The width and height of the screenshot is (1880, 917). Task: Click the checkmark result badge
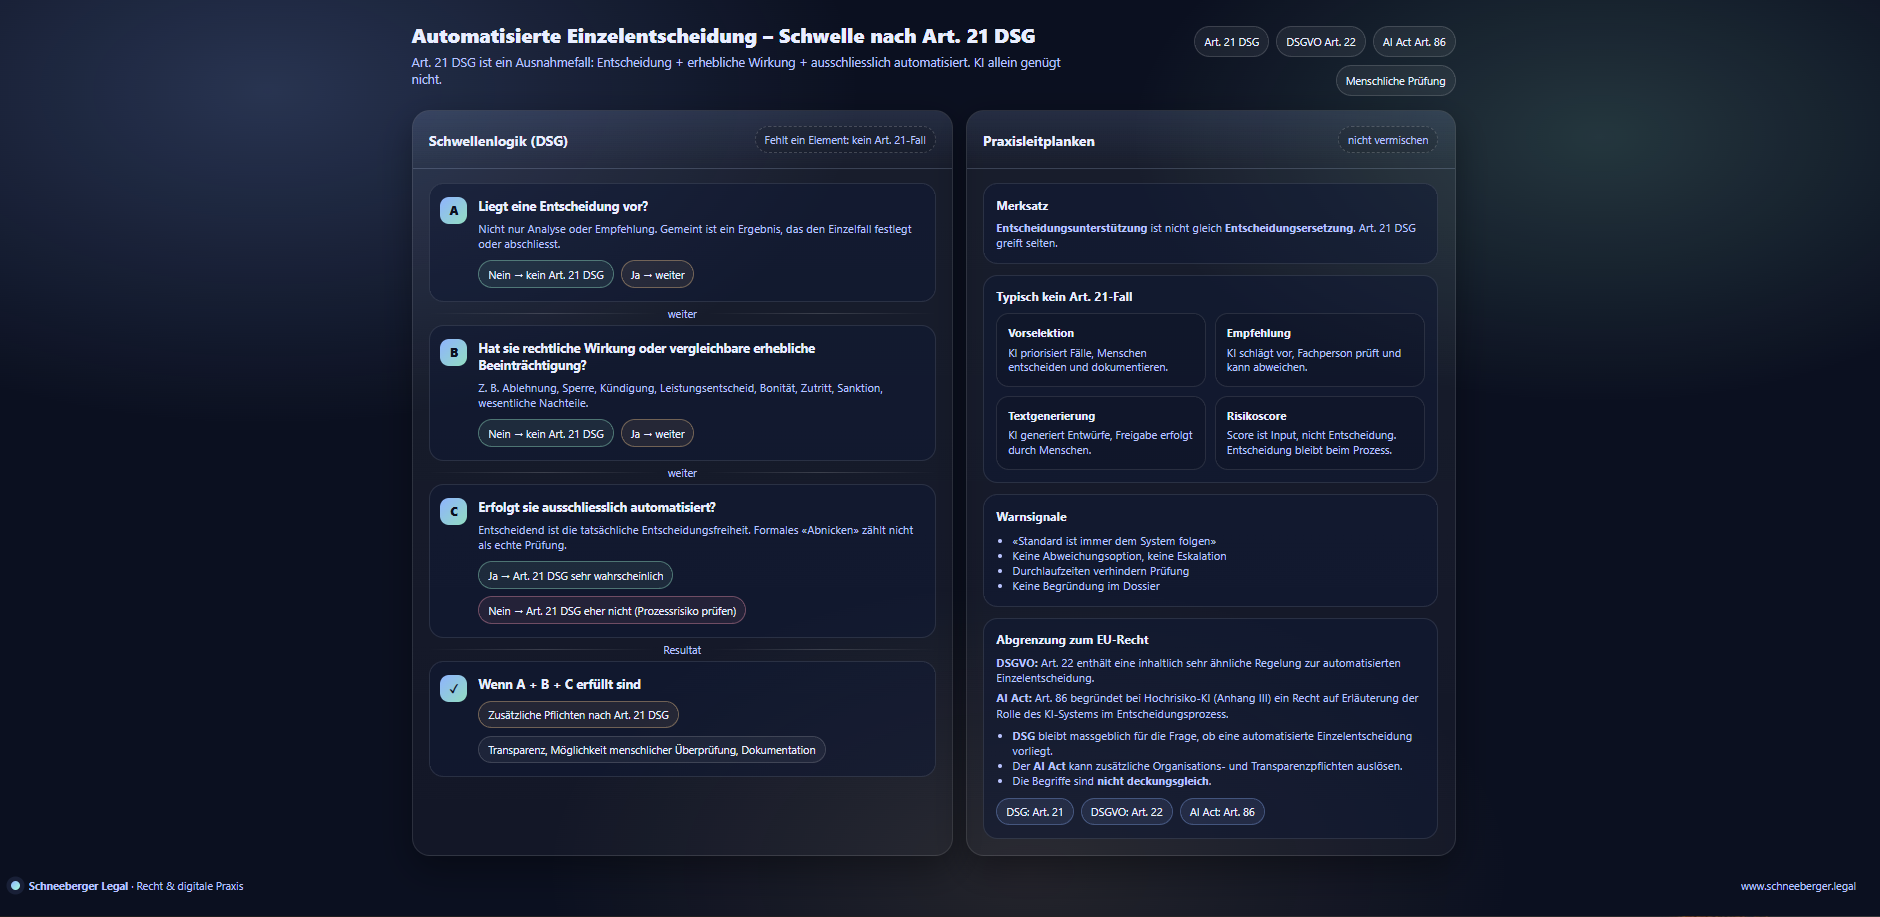[453, 688]
